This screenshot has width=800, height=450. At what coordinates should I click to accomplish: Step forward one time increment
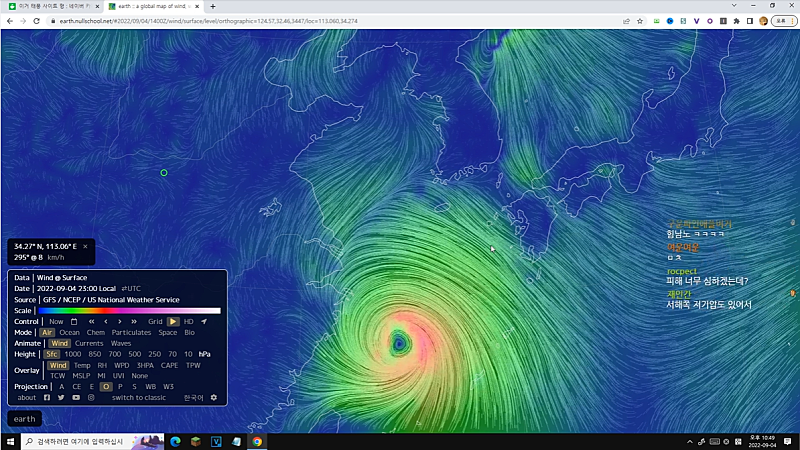pos(120,321)
